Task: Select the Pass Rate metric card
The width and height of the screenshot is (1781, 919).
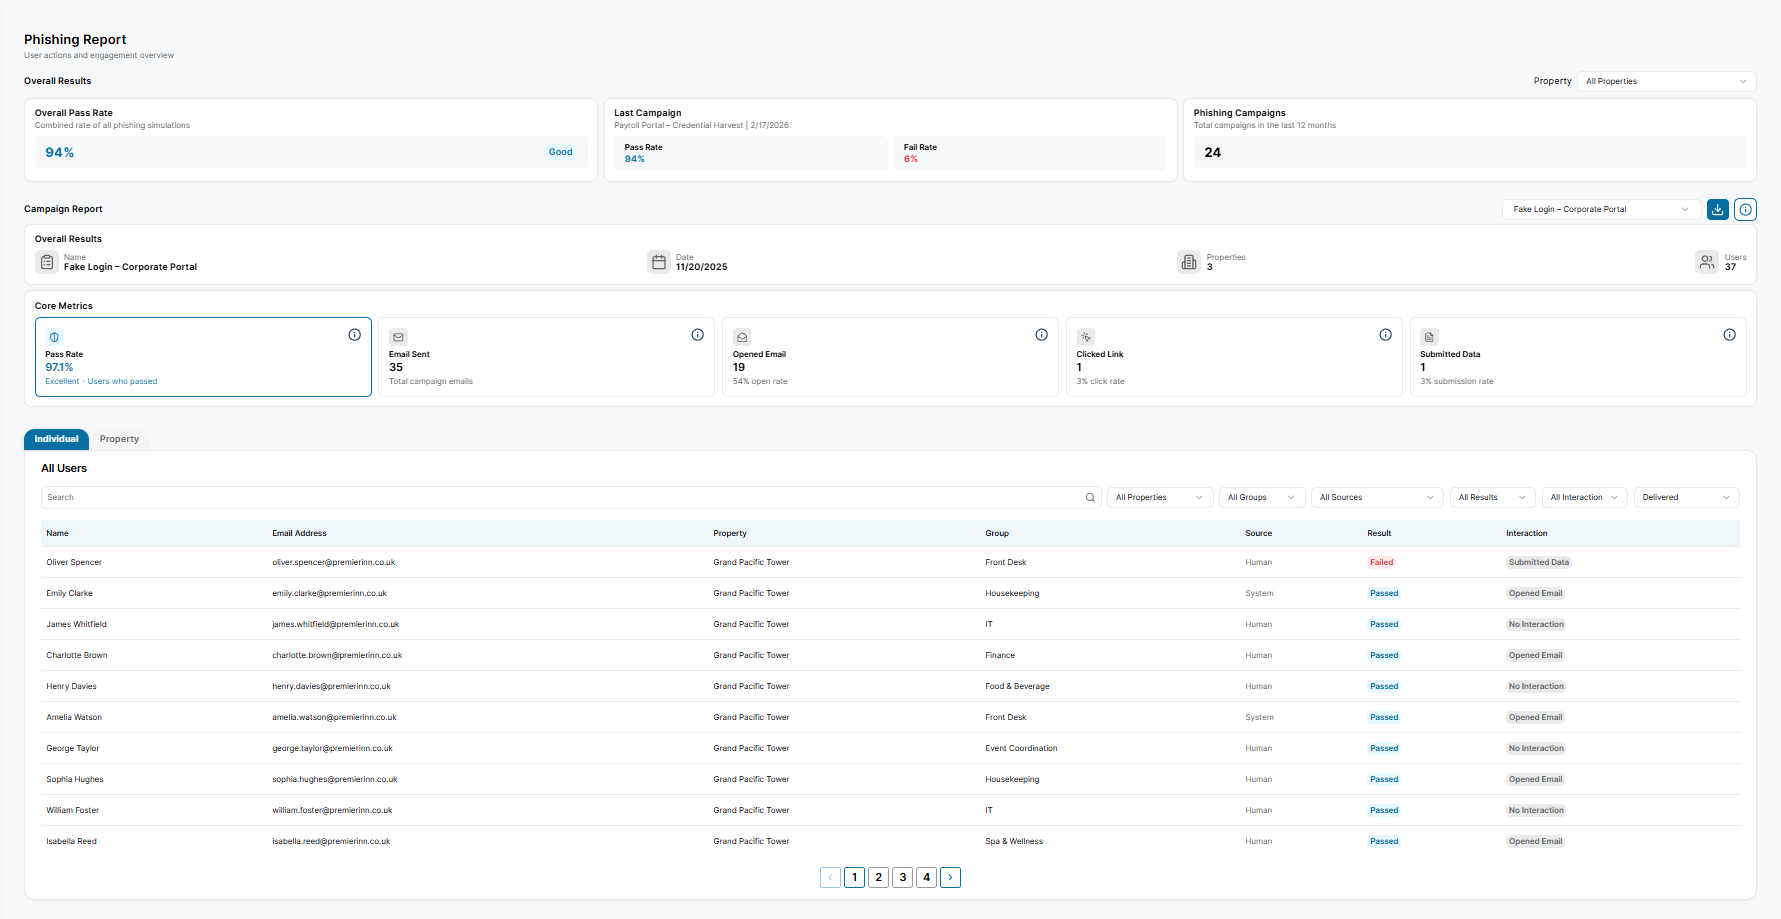Action: [x=203, y=357]
